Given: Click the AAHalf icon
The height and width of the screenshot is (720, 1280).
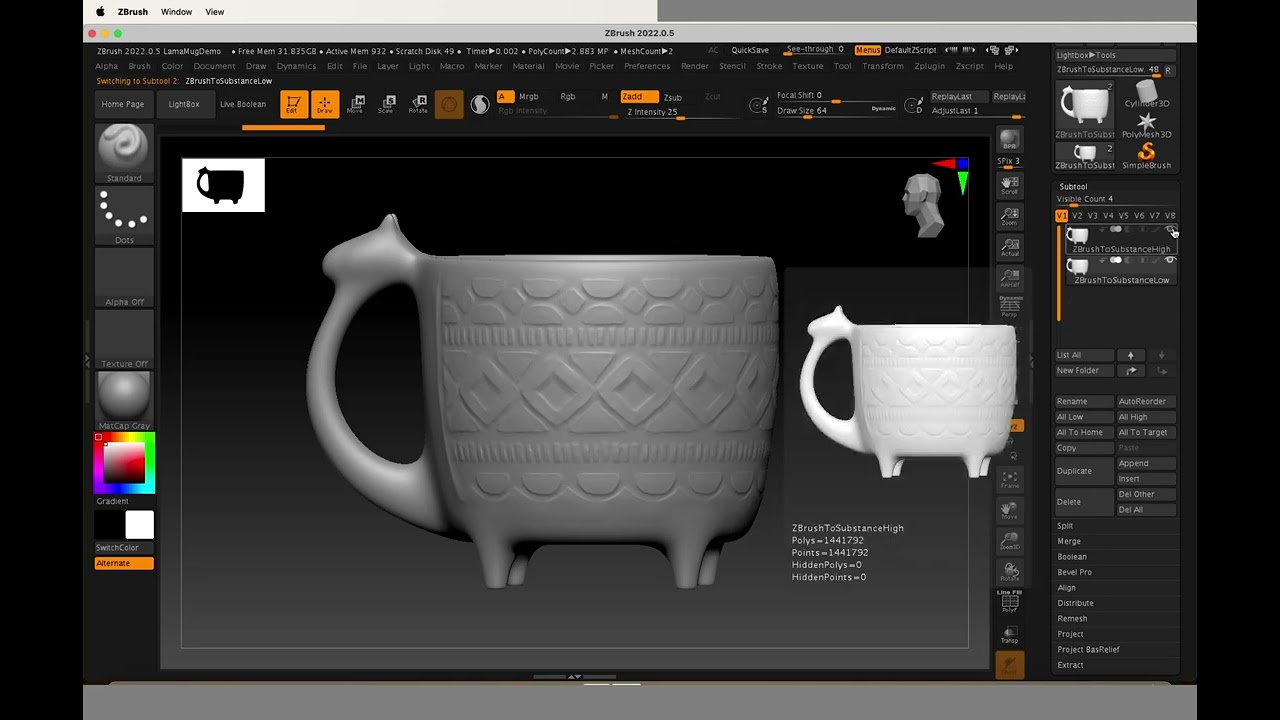Looking at the screenshot, I should point(1009,277).
